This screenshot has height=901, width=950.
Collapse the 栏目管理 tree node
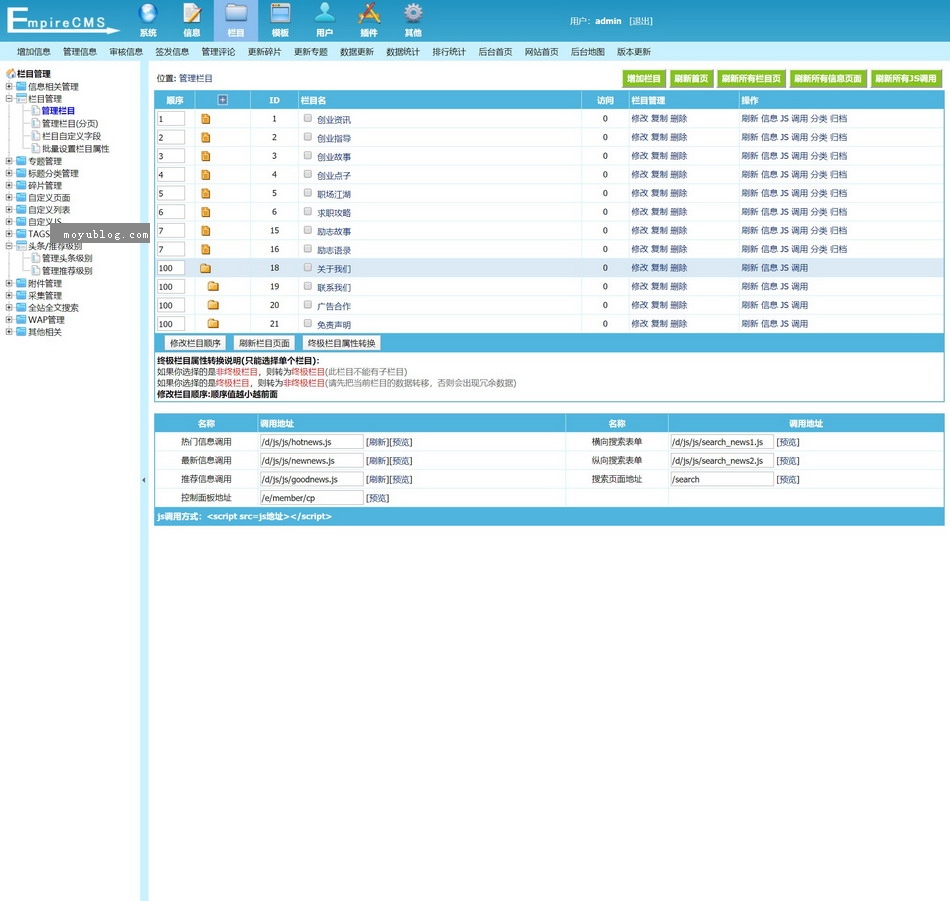9,99
